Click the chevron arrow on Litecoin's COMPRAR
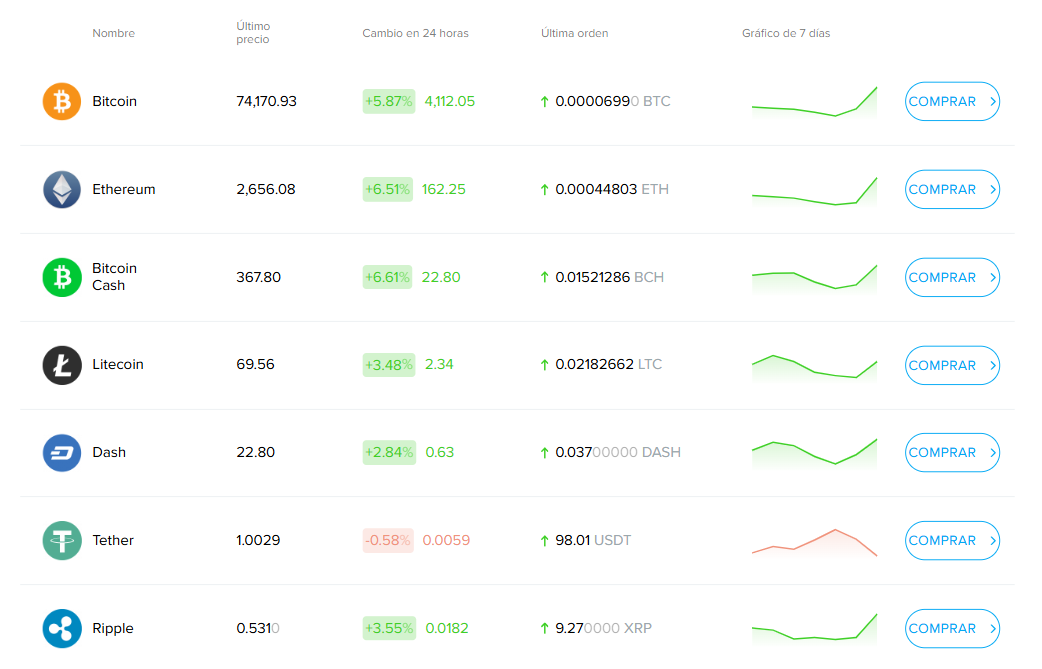Screen dimensions: 1042x669 [x=992, y=365]
